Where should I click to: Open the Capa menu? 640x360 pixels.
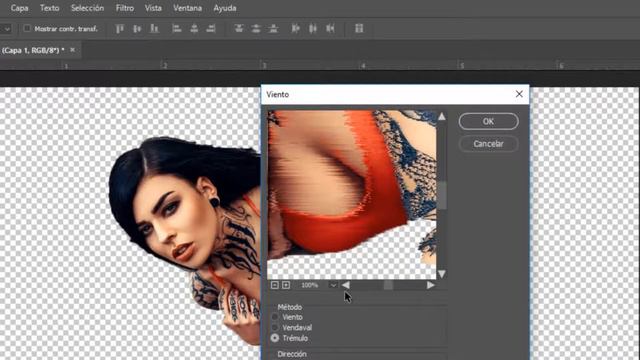tap(20, 8)
